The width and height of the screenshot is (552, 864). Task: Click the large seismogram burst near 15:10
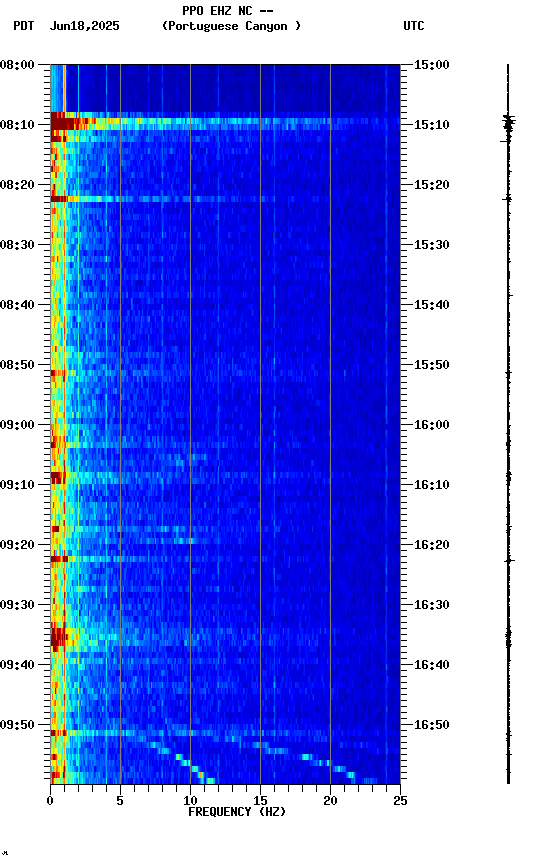coord(508,124)
